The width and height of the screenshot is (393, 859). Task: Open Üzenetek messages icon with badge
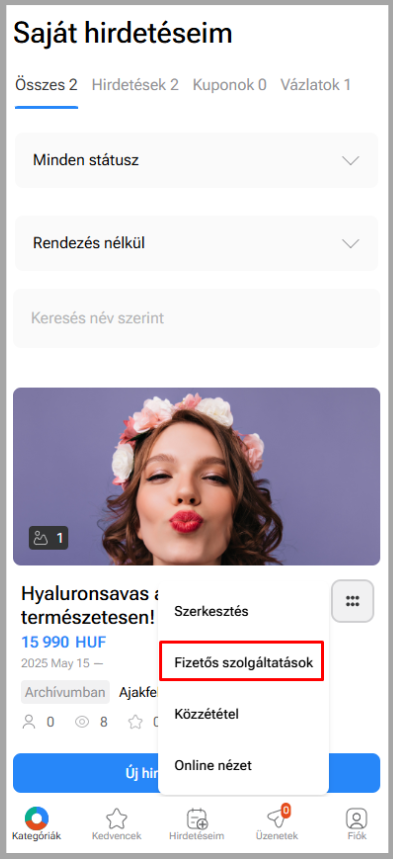[x=277, y=817]
